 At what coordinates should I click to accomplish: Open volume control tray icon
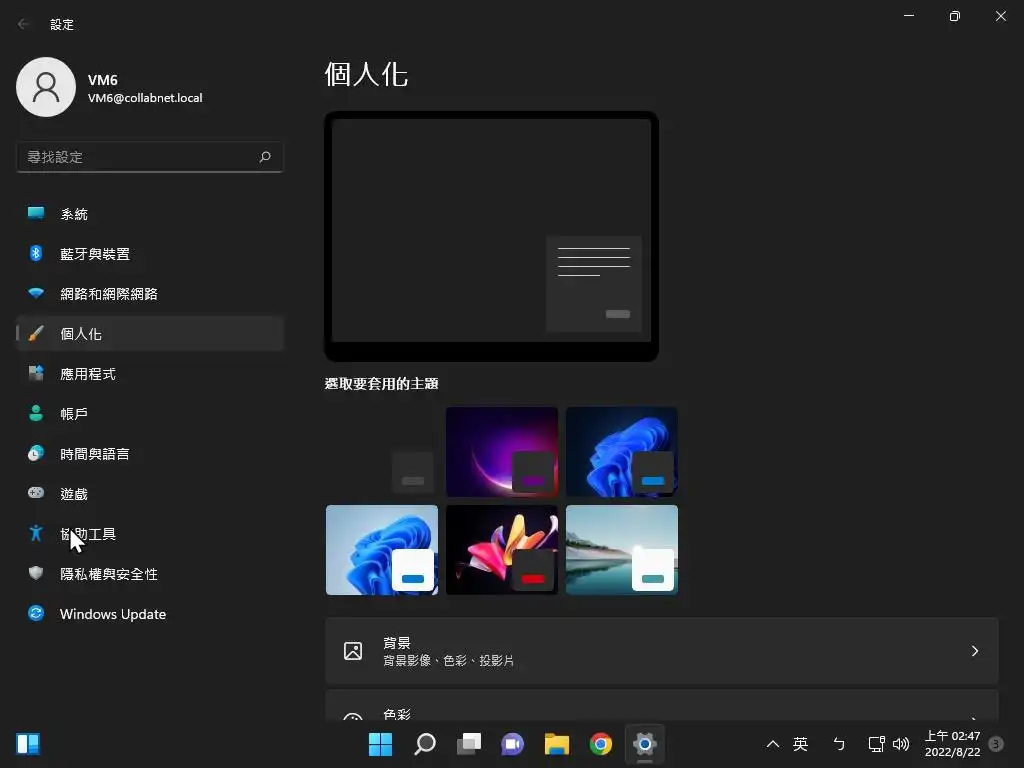point(901,744)
